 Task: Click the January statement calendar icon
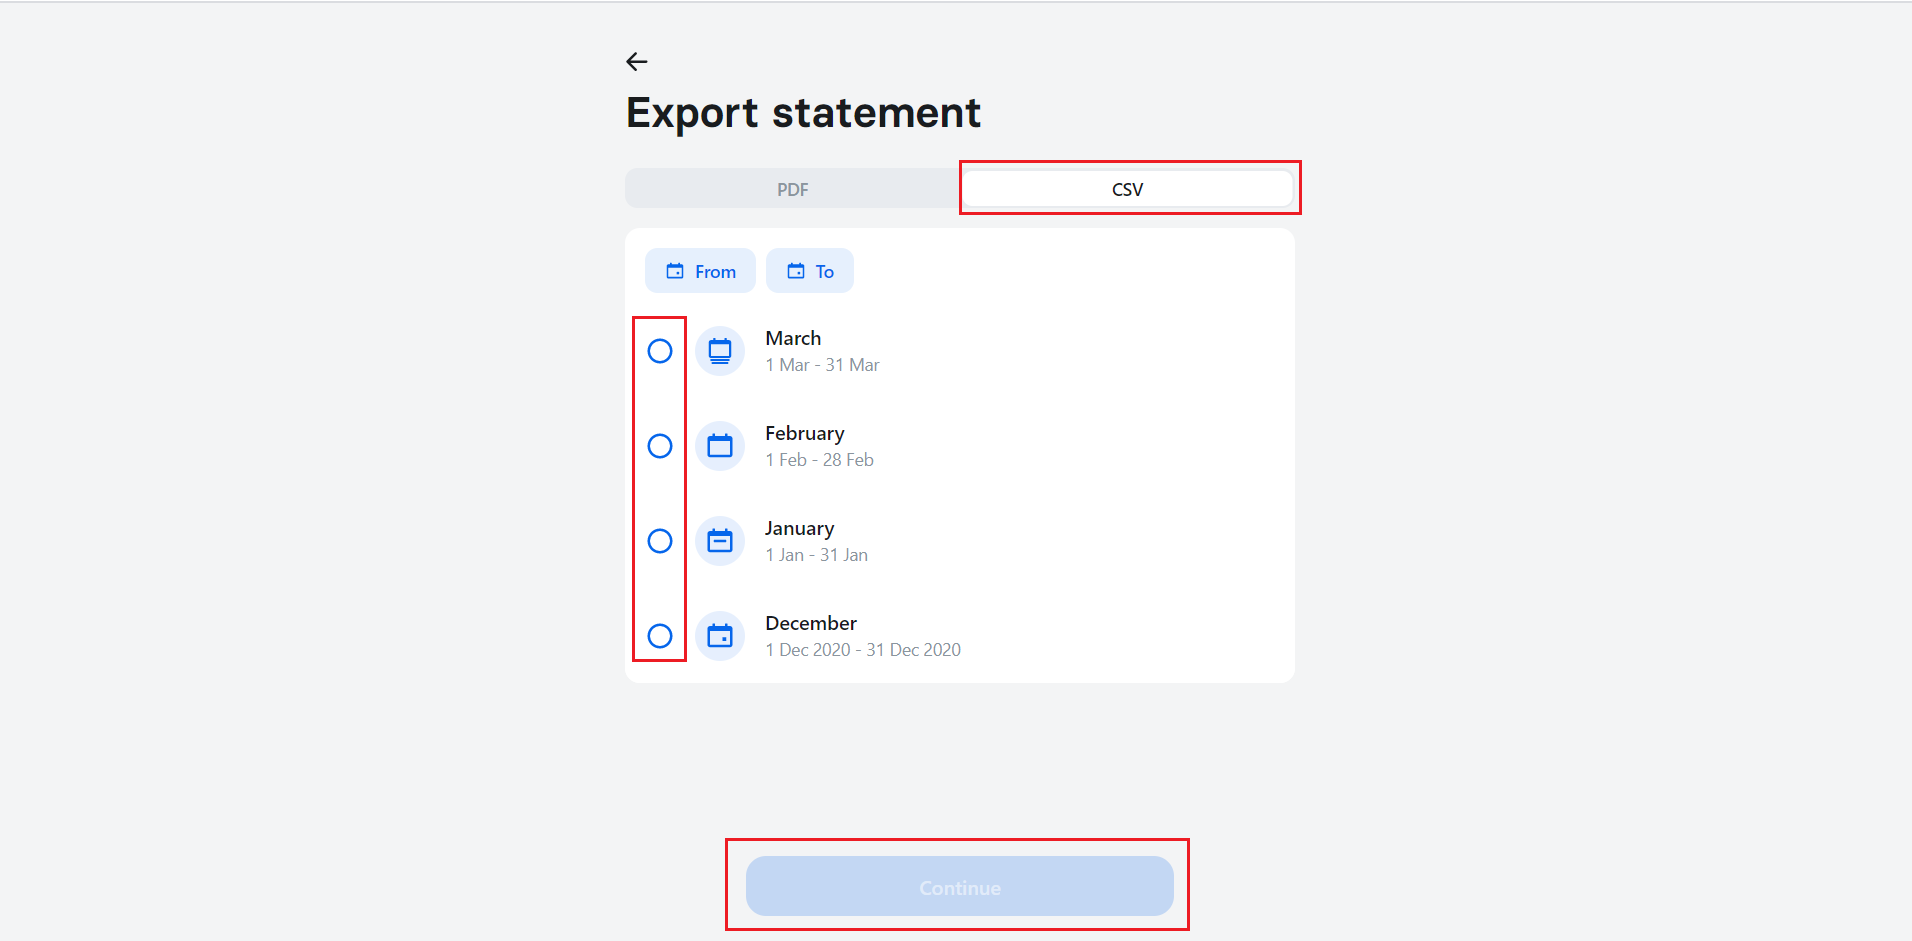point(720,541)
